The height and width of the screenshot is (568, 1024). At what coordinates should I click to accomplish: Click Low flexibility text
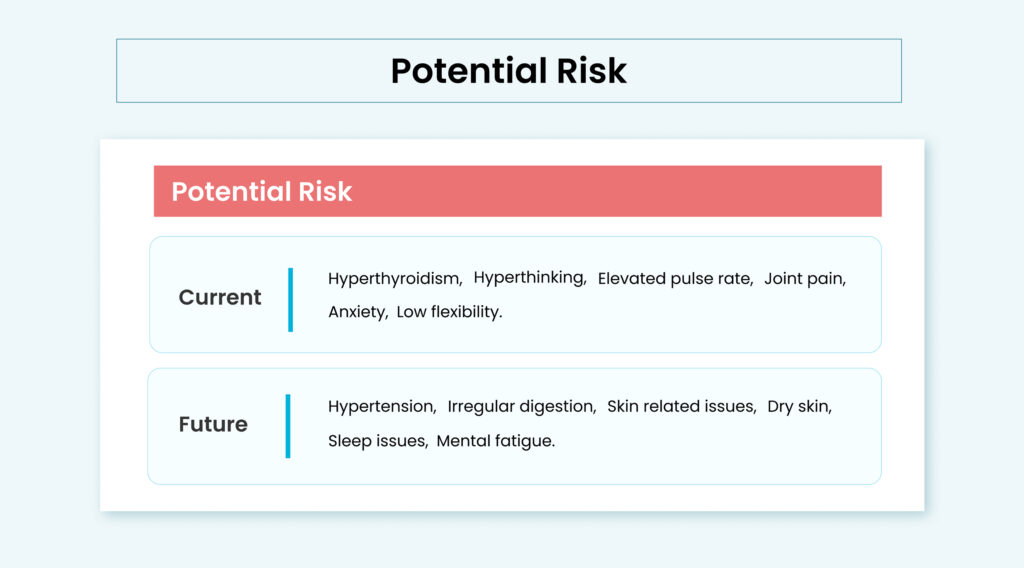point(449,312)
